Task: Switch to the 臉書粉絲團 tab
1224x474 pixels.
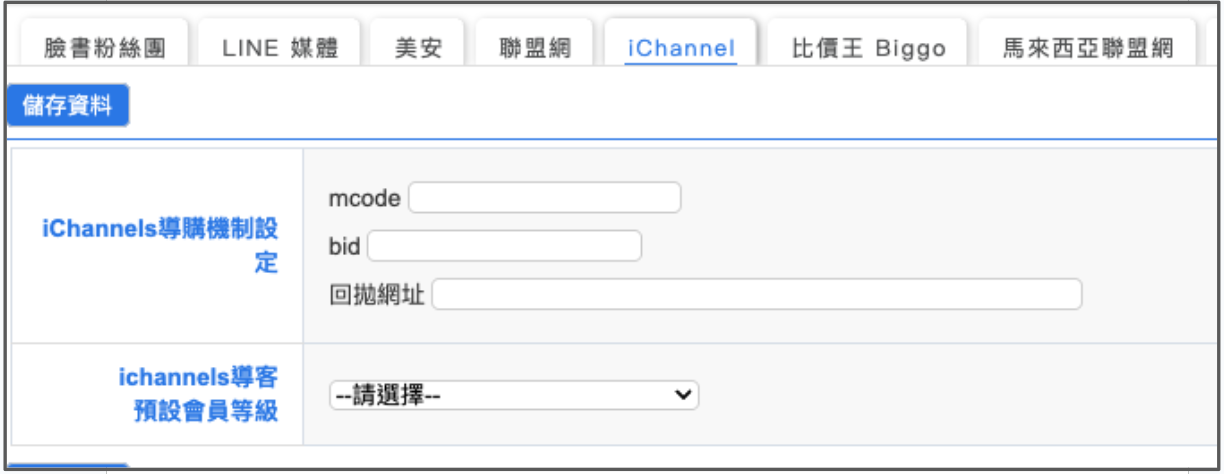Action: pyautogui.click(x=104, y=47)
